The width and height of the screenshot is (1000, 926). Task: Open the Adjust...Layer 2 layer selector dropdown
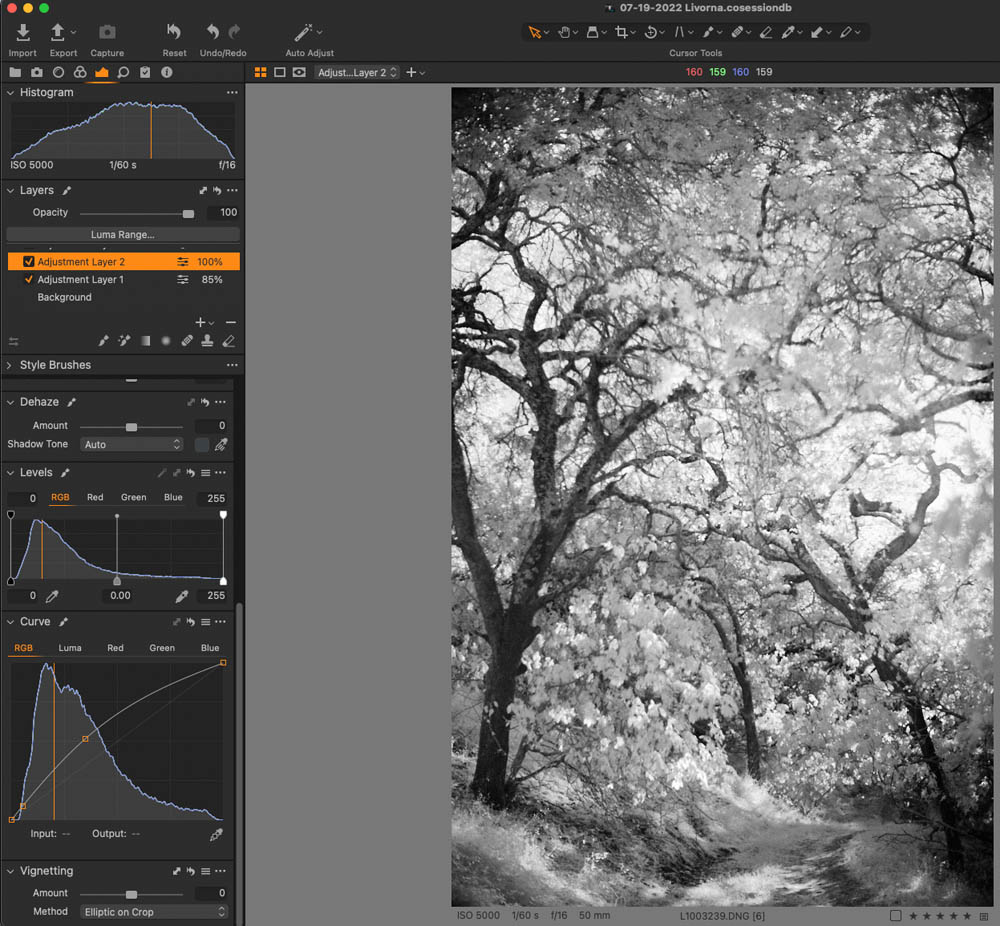click(357, 72)
